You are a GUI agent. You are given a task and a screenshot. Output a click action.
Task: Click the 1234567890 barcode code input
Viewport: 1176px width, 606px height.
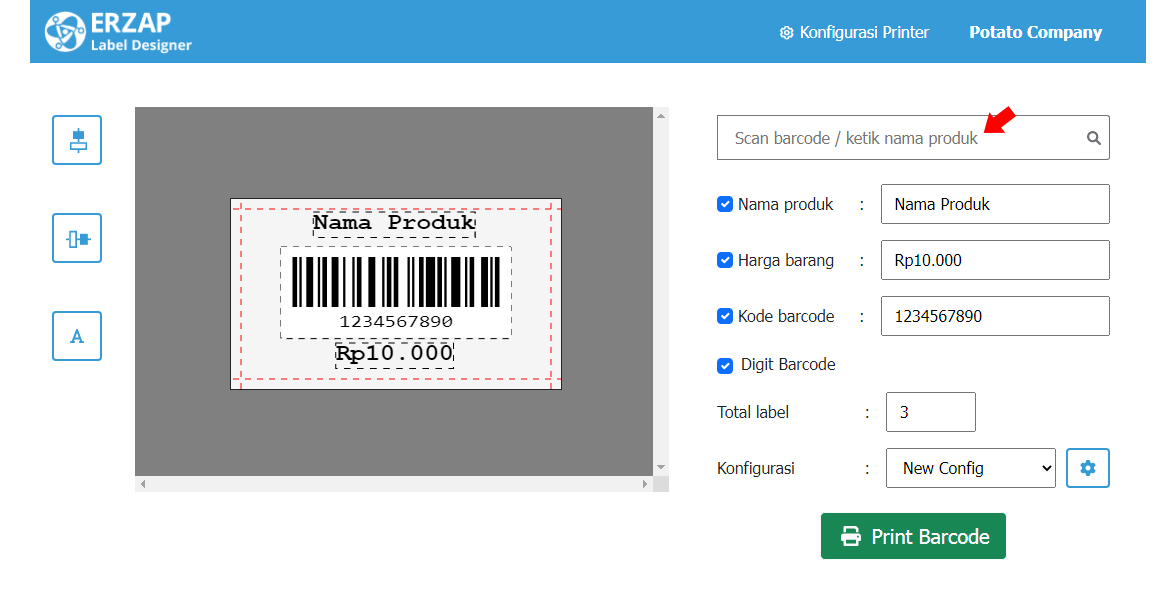pos(994,316)
